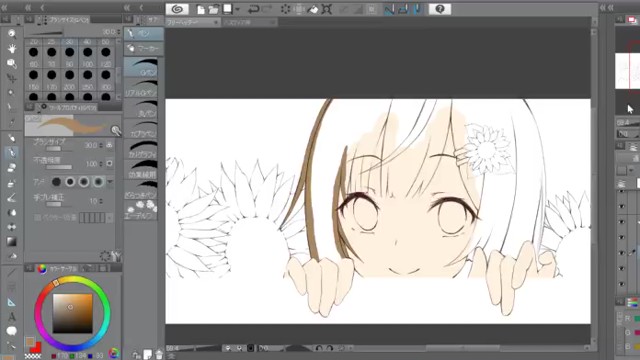
Task: Choose the Marker sub tool group tab
Action: click(x=143, y=48)
